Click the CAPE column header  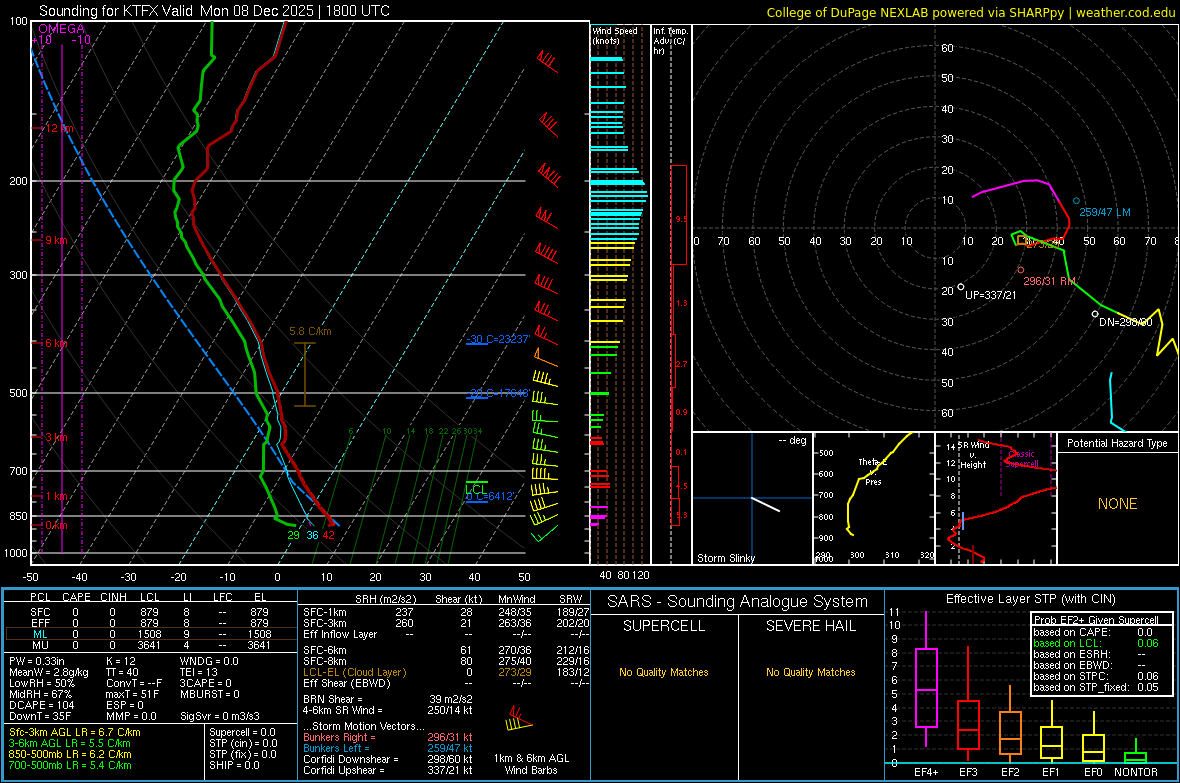pyautogui.click(x=76, y=597)
